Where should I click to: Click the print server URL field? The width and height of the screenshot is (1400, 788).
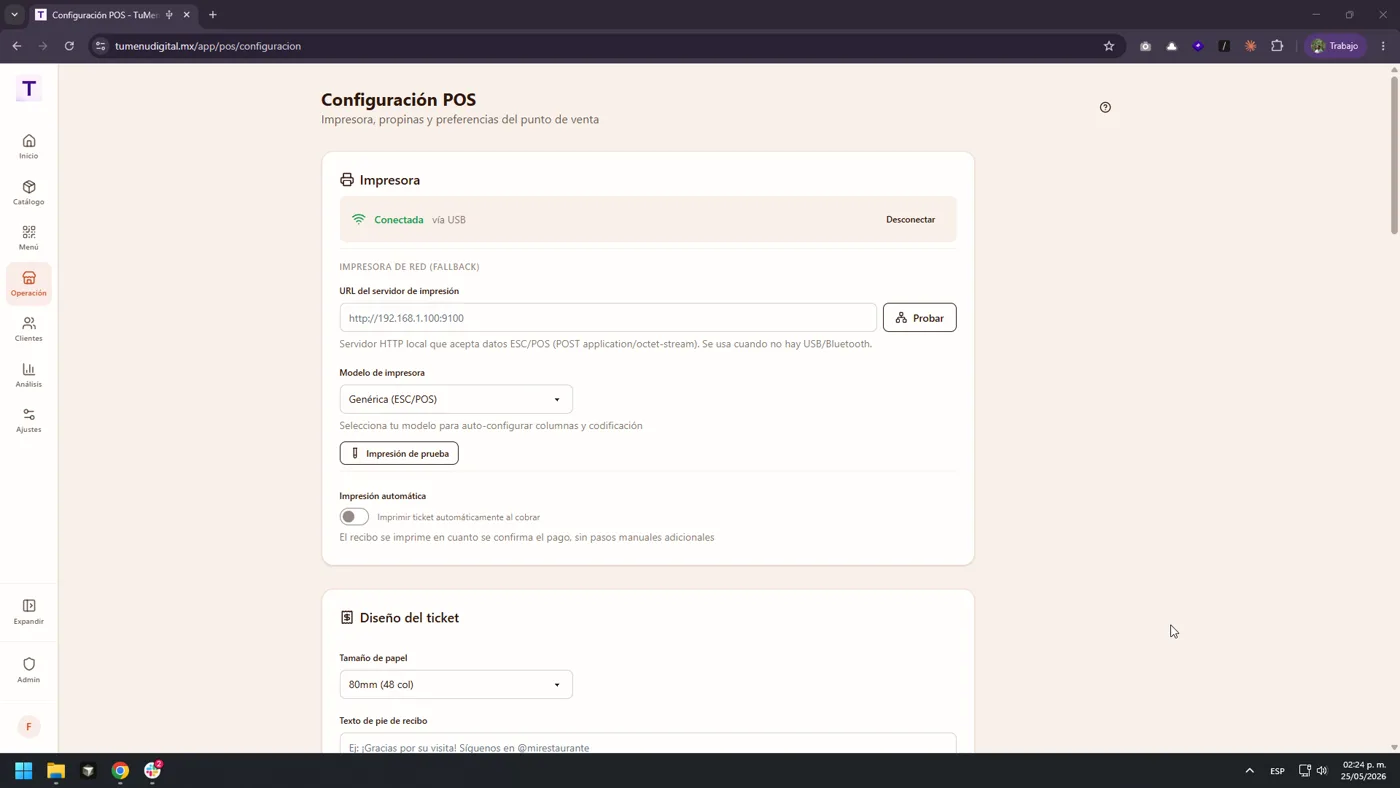[x=608, y=318]
